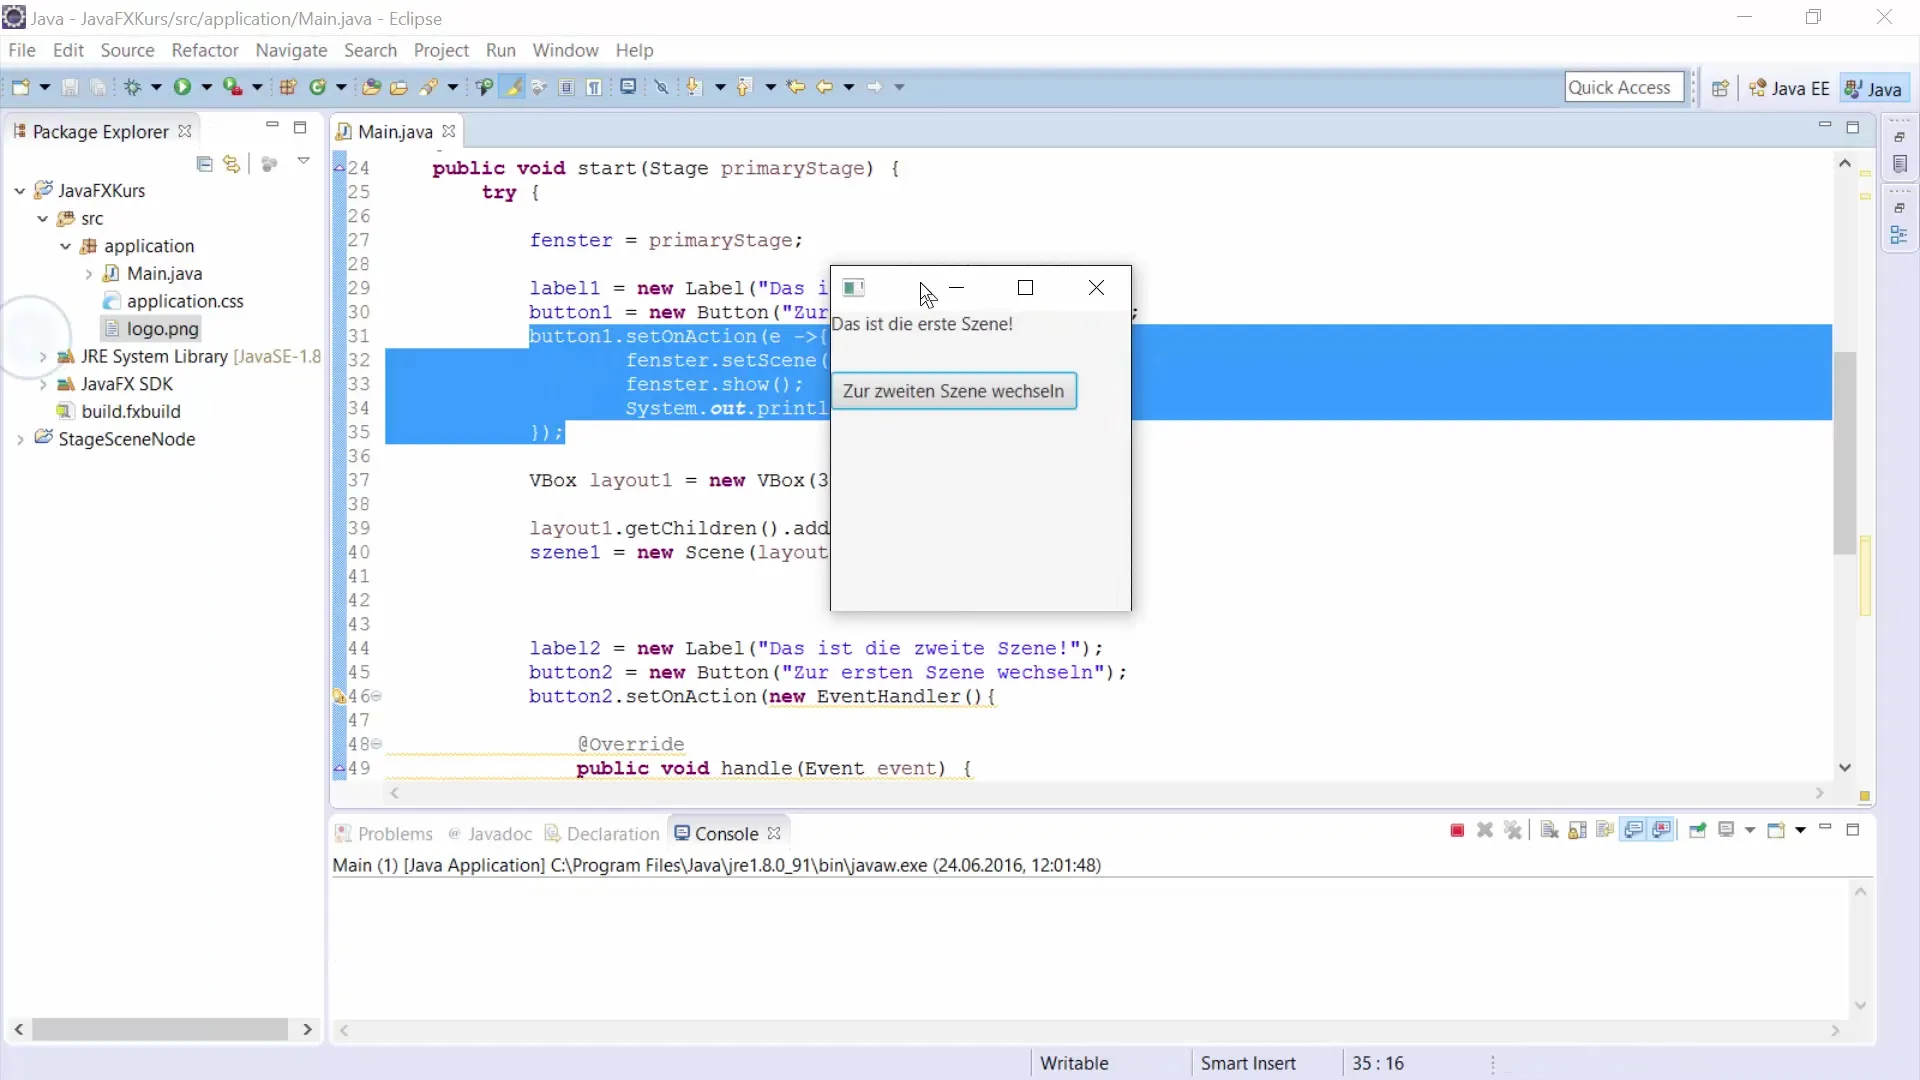Open the Display Selected Console dropdown arrow
The image size is (1920, 1080).
[1750, 830]
